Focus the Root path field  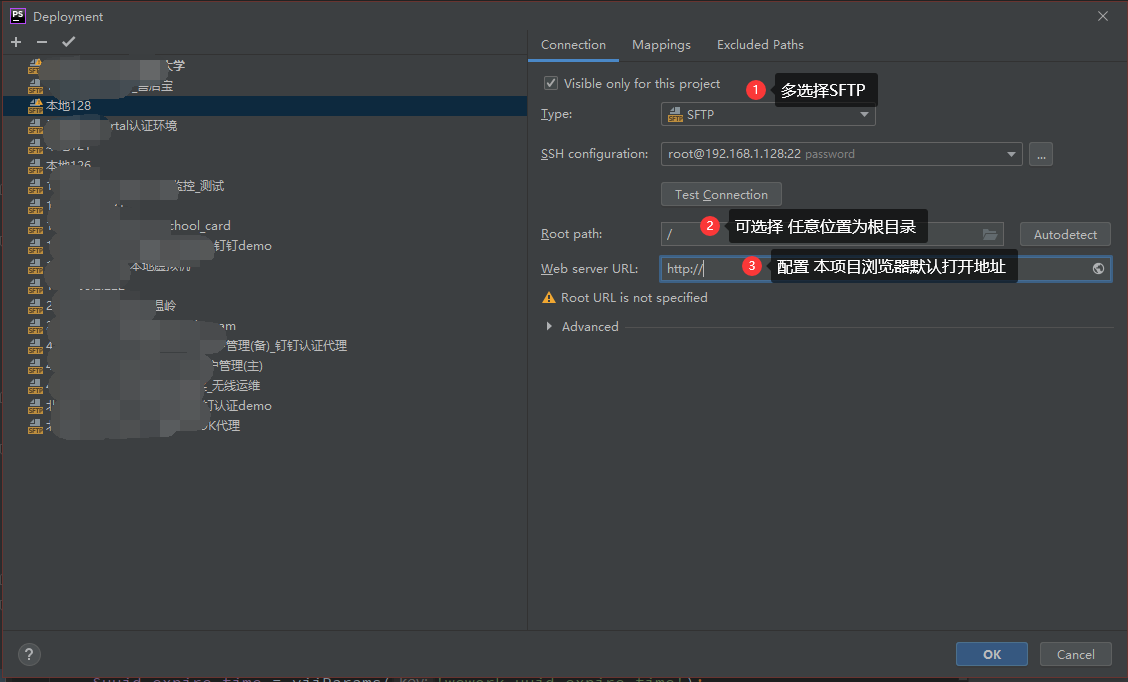[832, 235]
